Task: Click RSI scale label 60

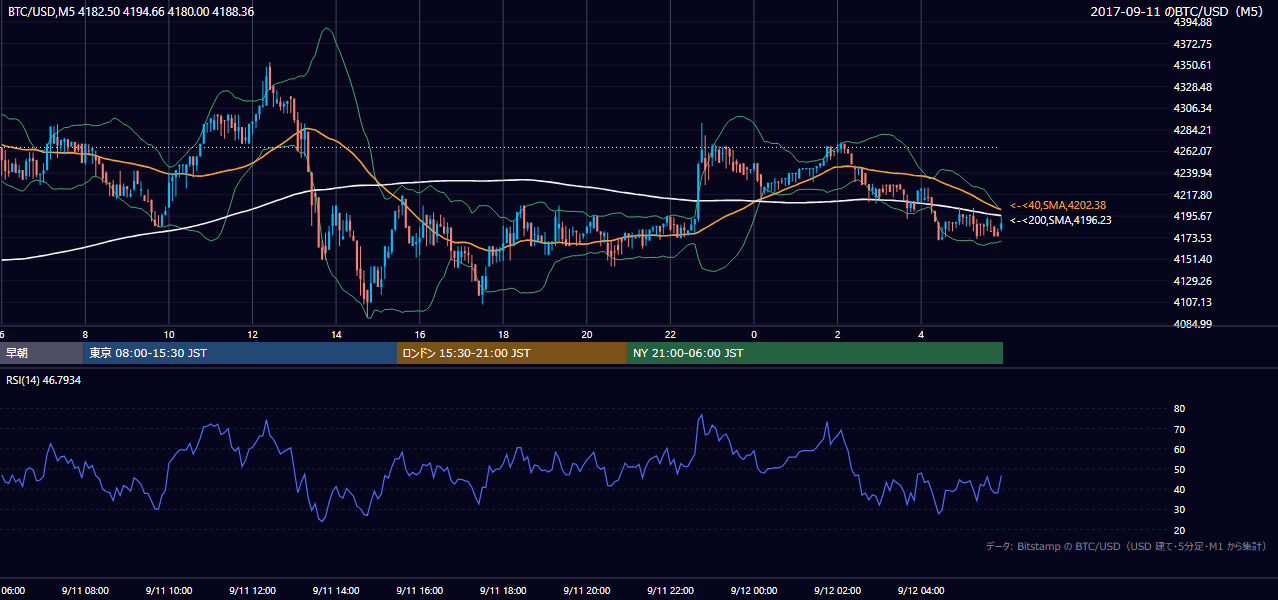Action: (1179, 449)
